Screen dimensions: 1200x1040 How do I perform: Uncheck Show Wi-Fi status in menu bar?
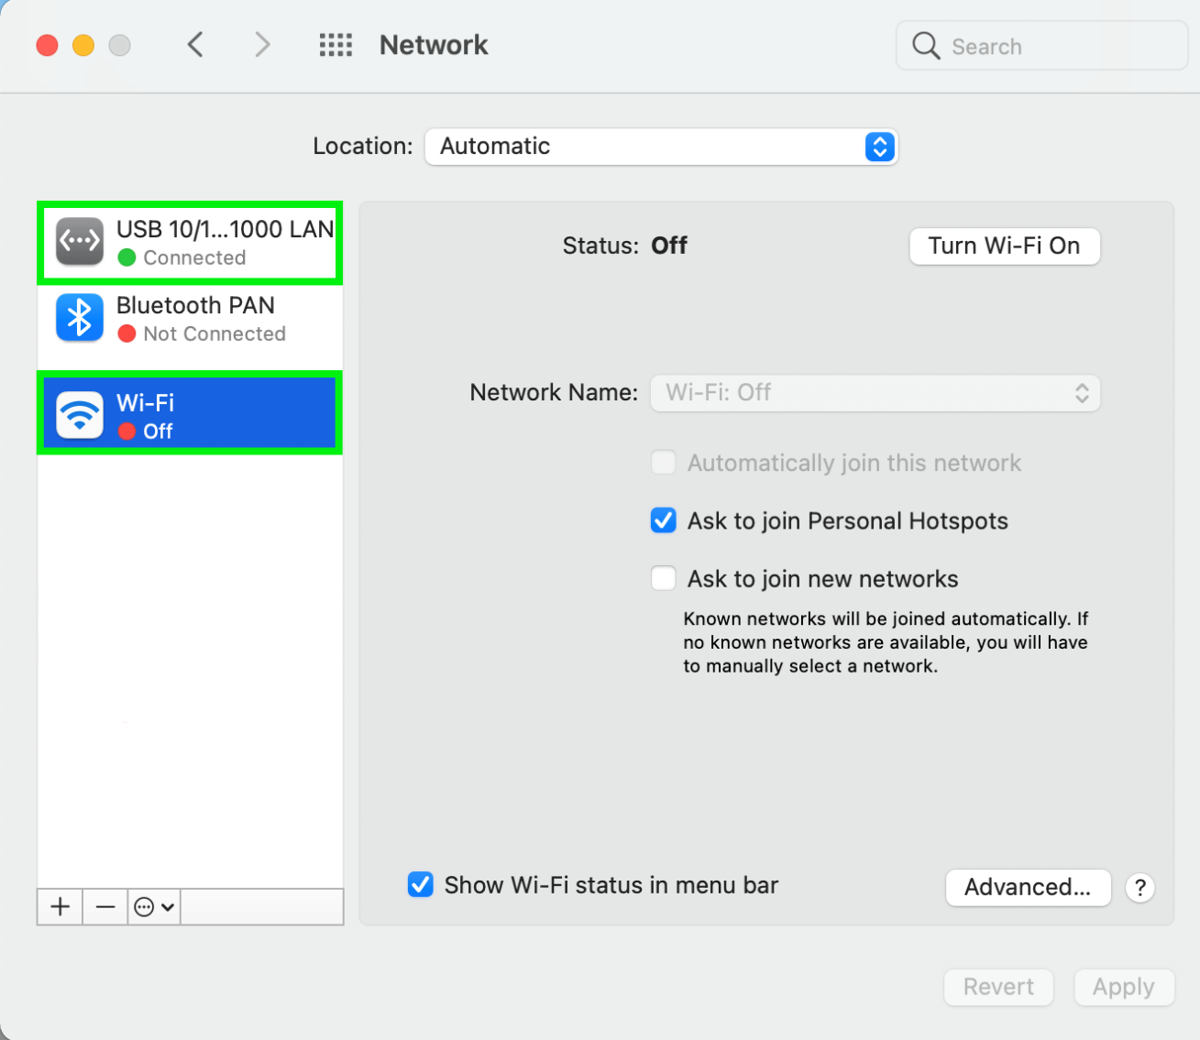[x=420, y=885]
